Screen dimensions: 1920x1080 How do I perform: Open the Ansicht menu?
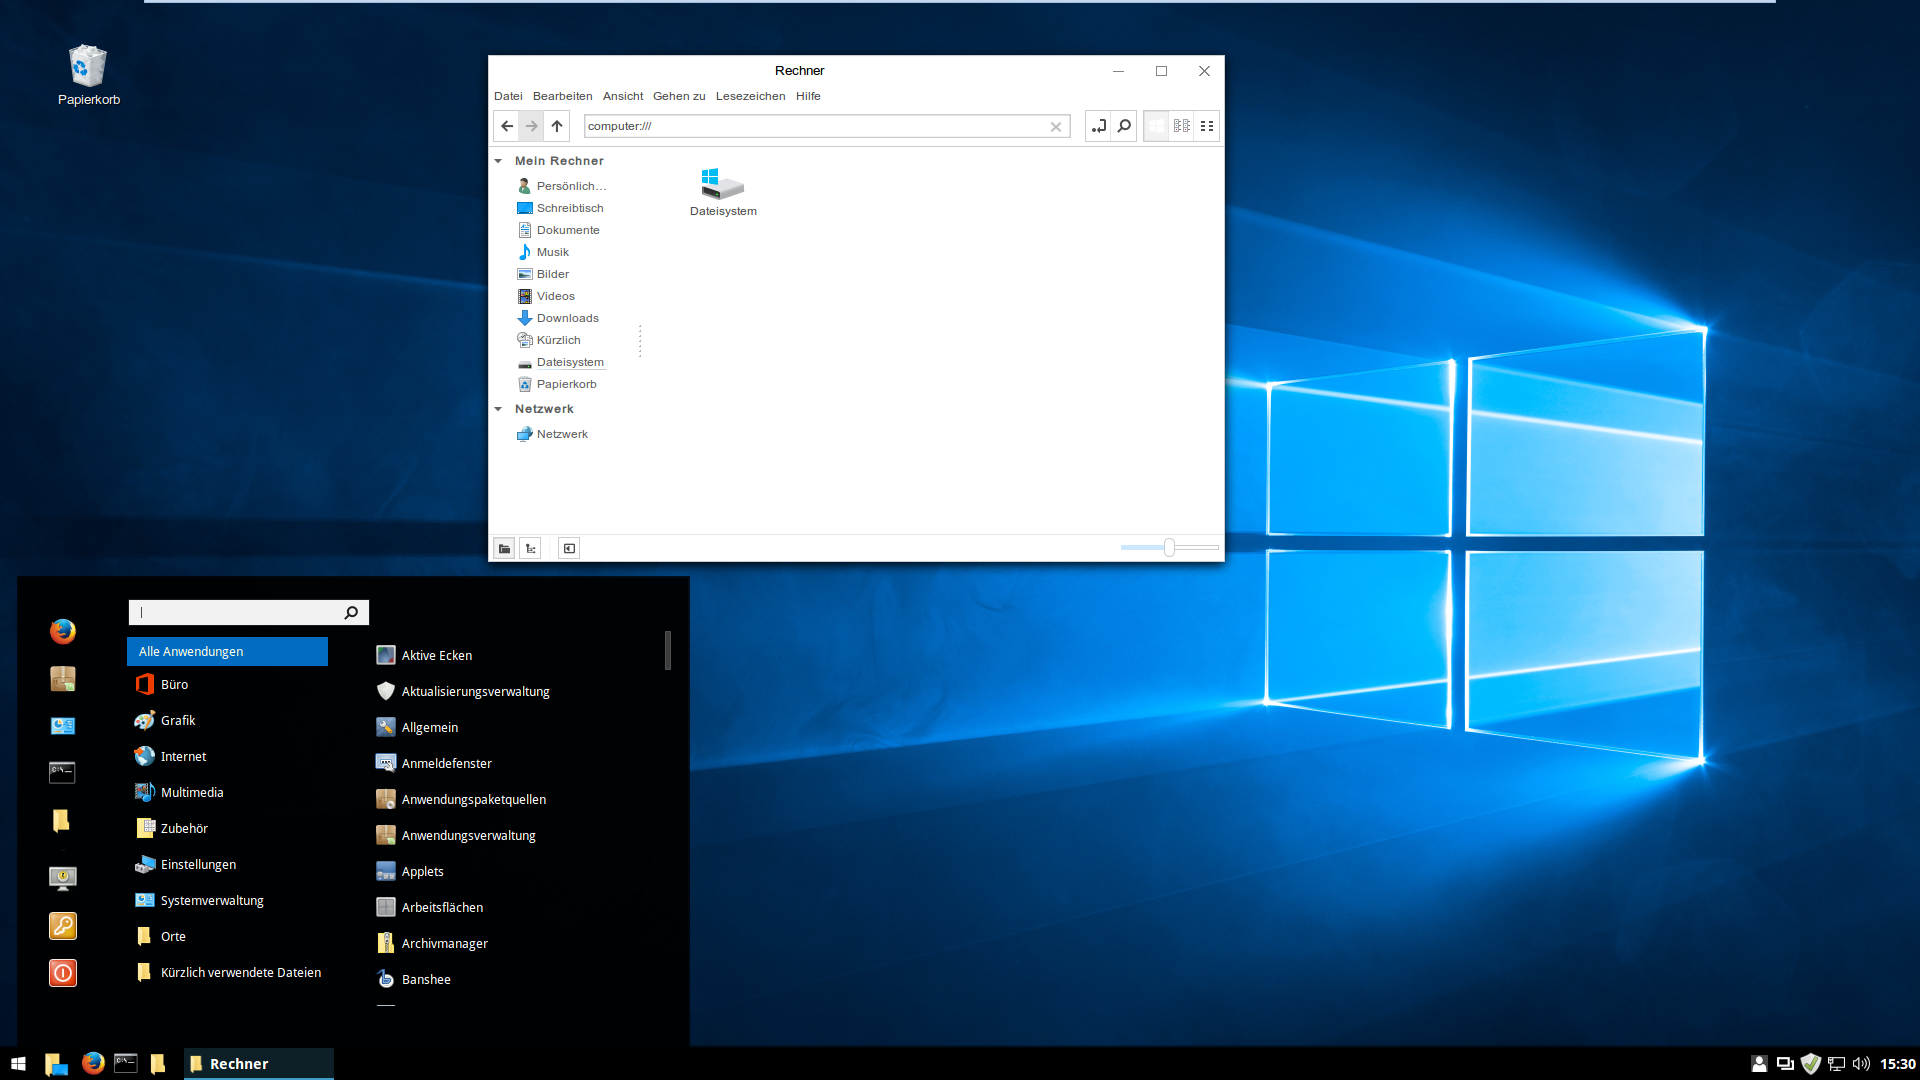[622, 96]
